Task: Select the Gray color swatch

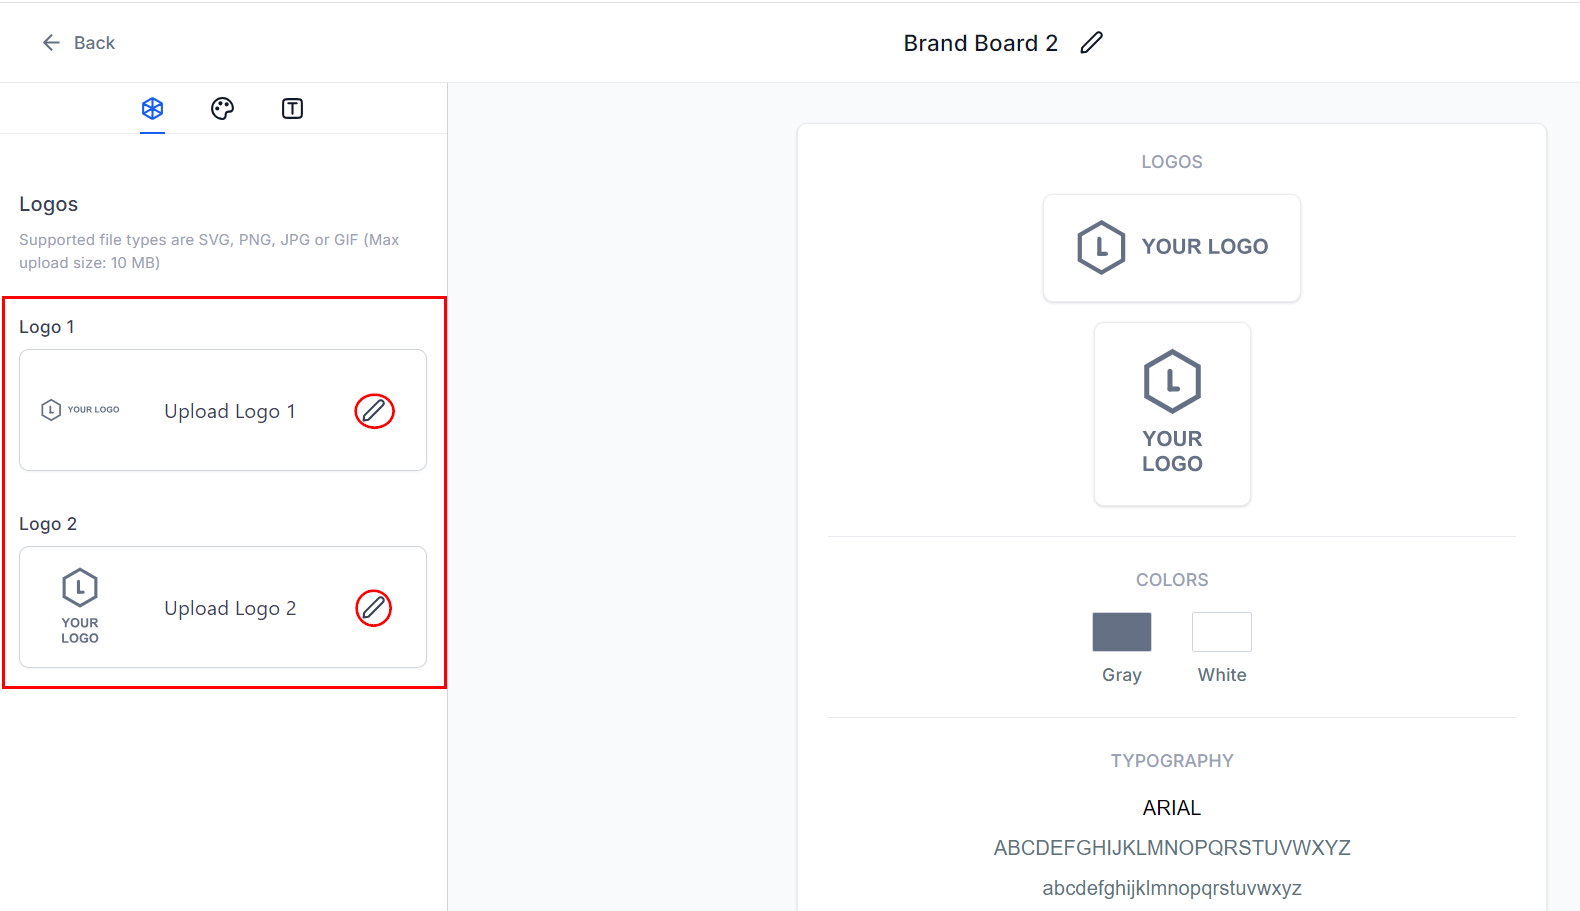Action: [x=1122, y=632]
